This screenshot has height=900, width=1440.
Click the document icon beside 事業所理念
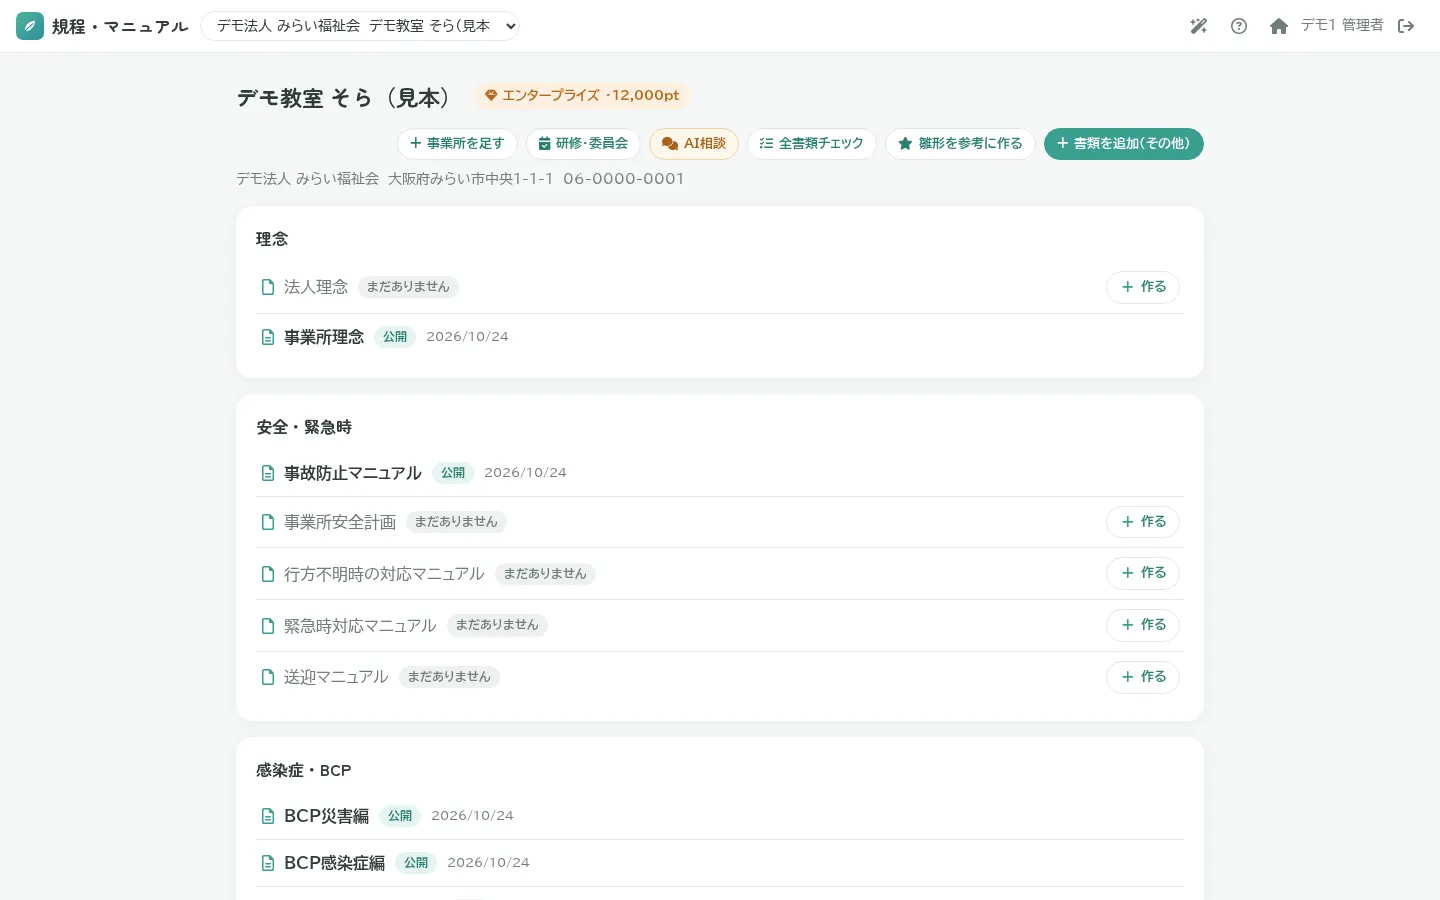[268, 337]
